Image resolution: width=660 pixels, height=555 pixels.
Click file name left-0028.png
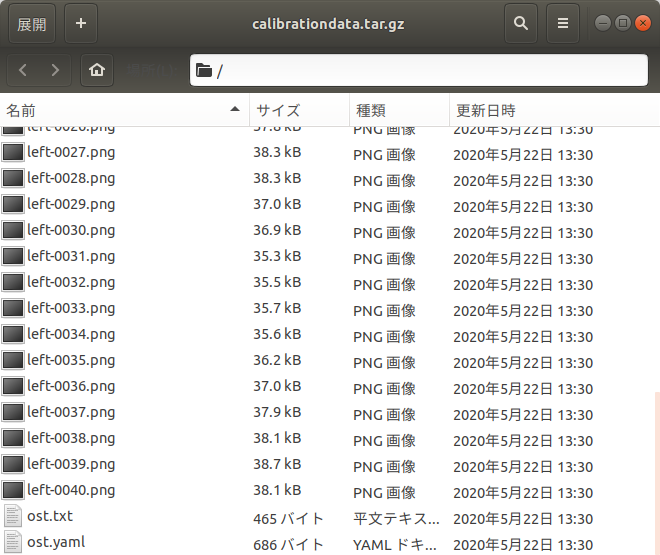click(71, 178)
